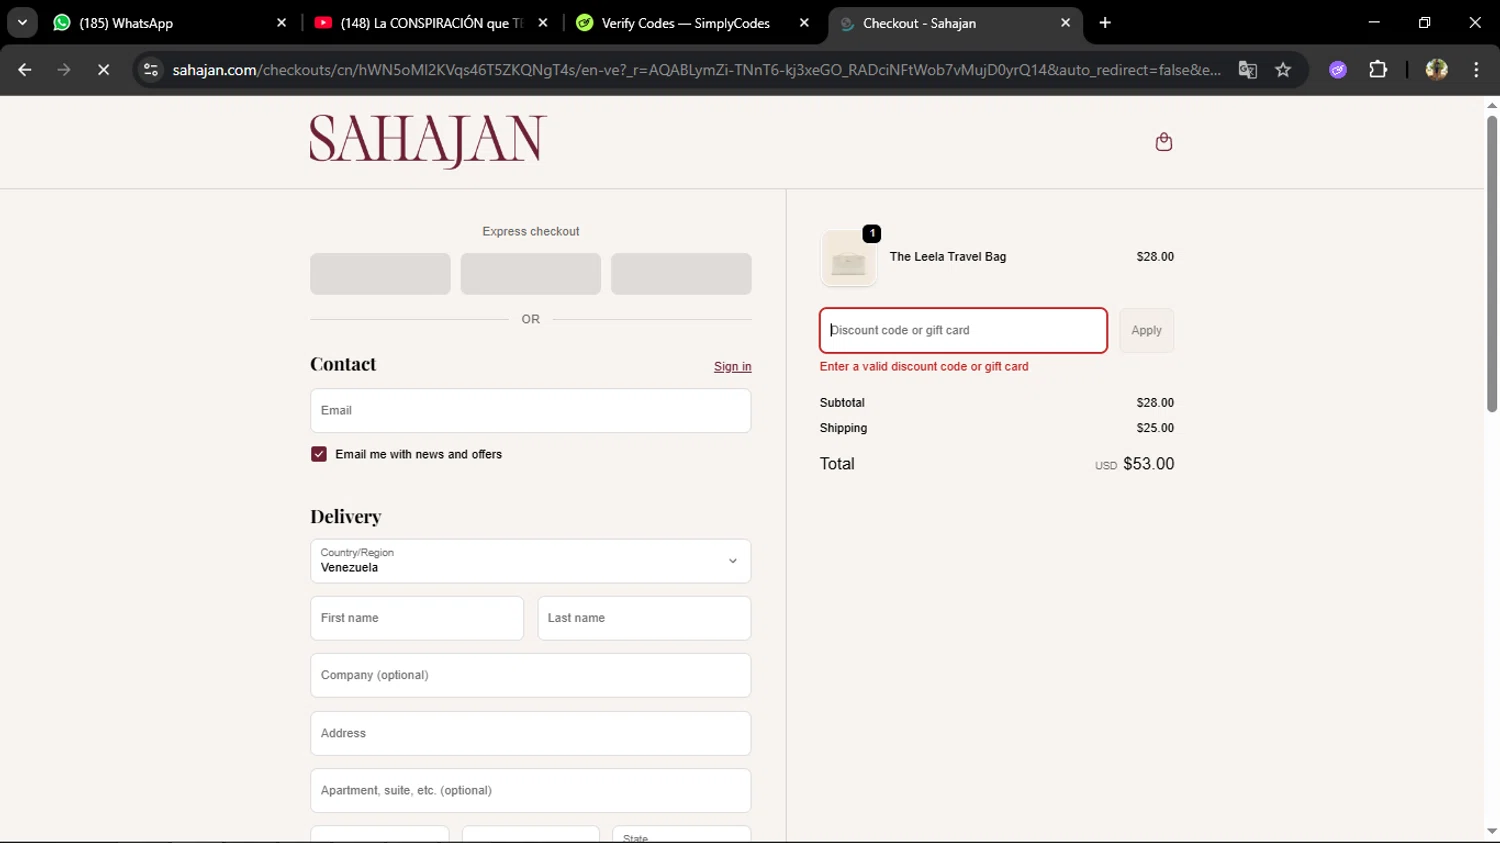
Task: Close the Verify Codes SimplyCodes tab
Action: [804, 23]
